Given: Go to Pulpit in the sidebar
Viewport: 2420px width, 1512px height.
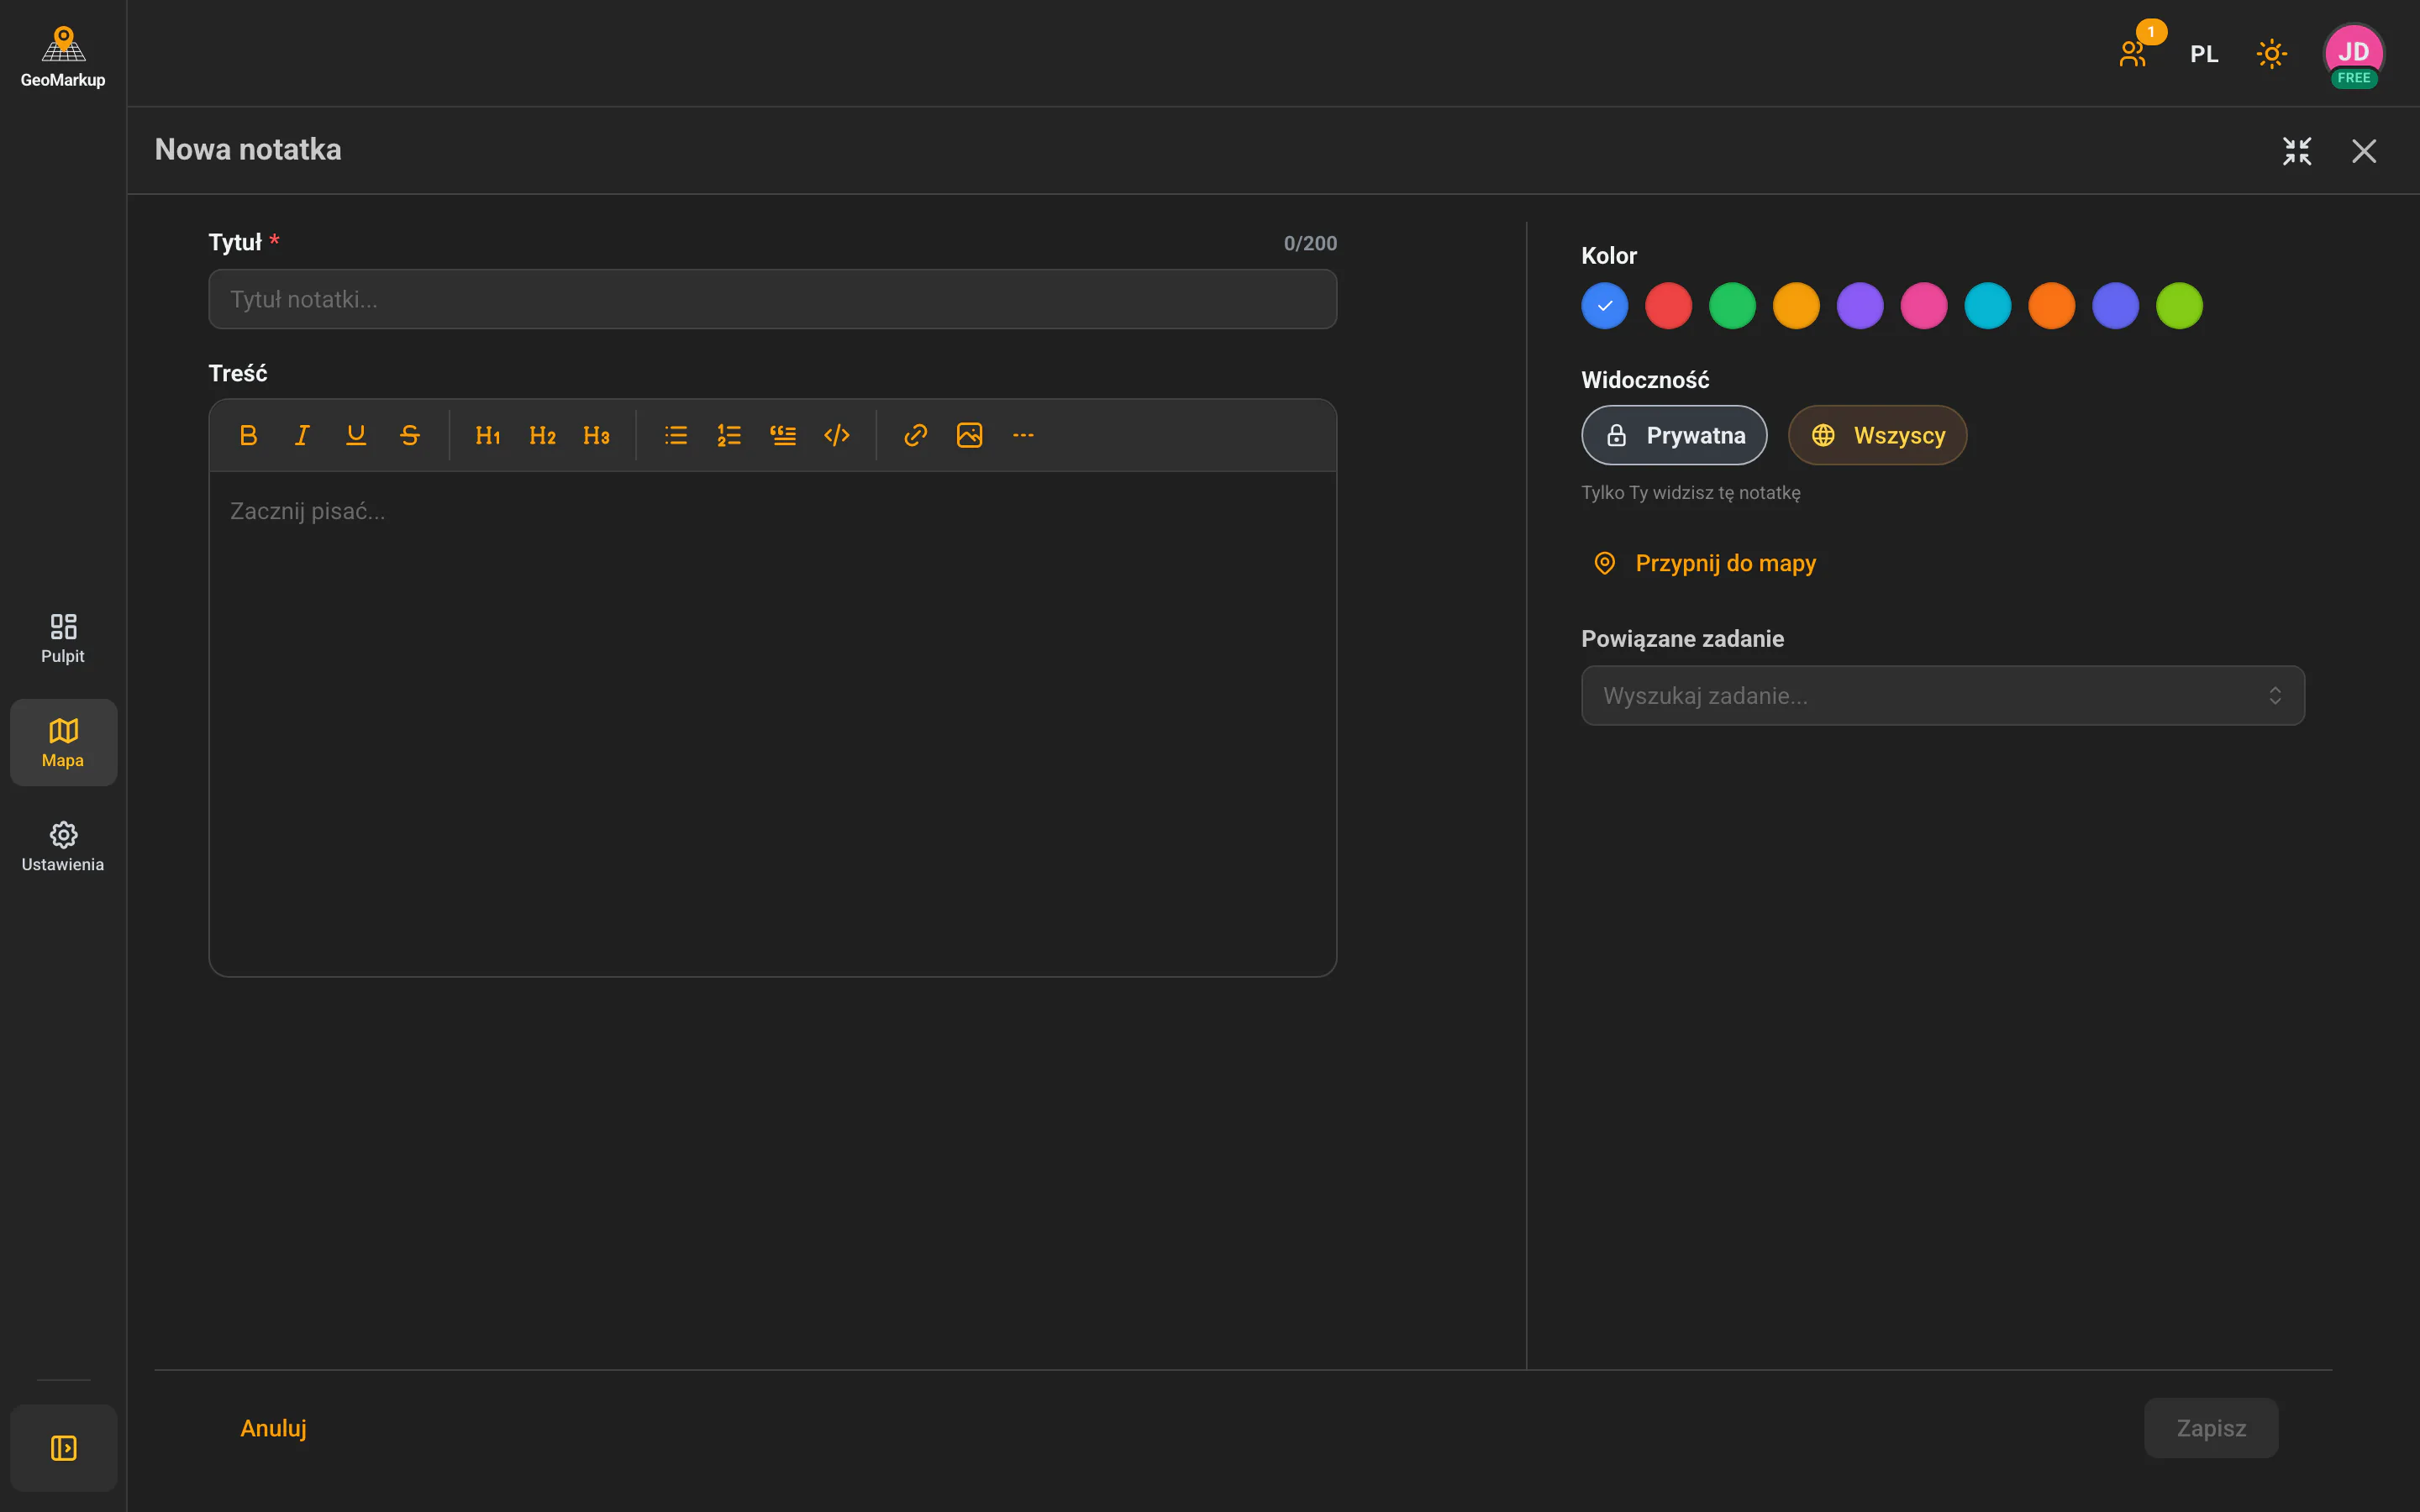Looking at the screenshot, I should click(63, 639).
